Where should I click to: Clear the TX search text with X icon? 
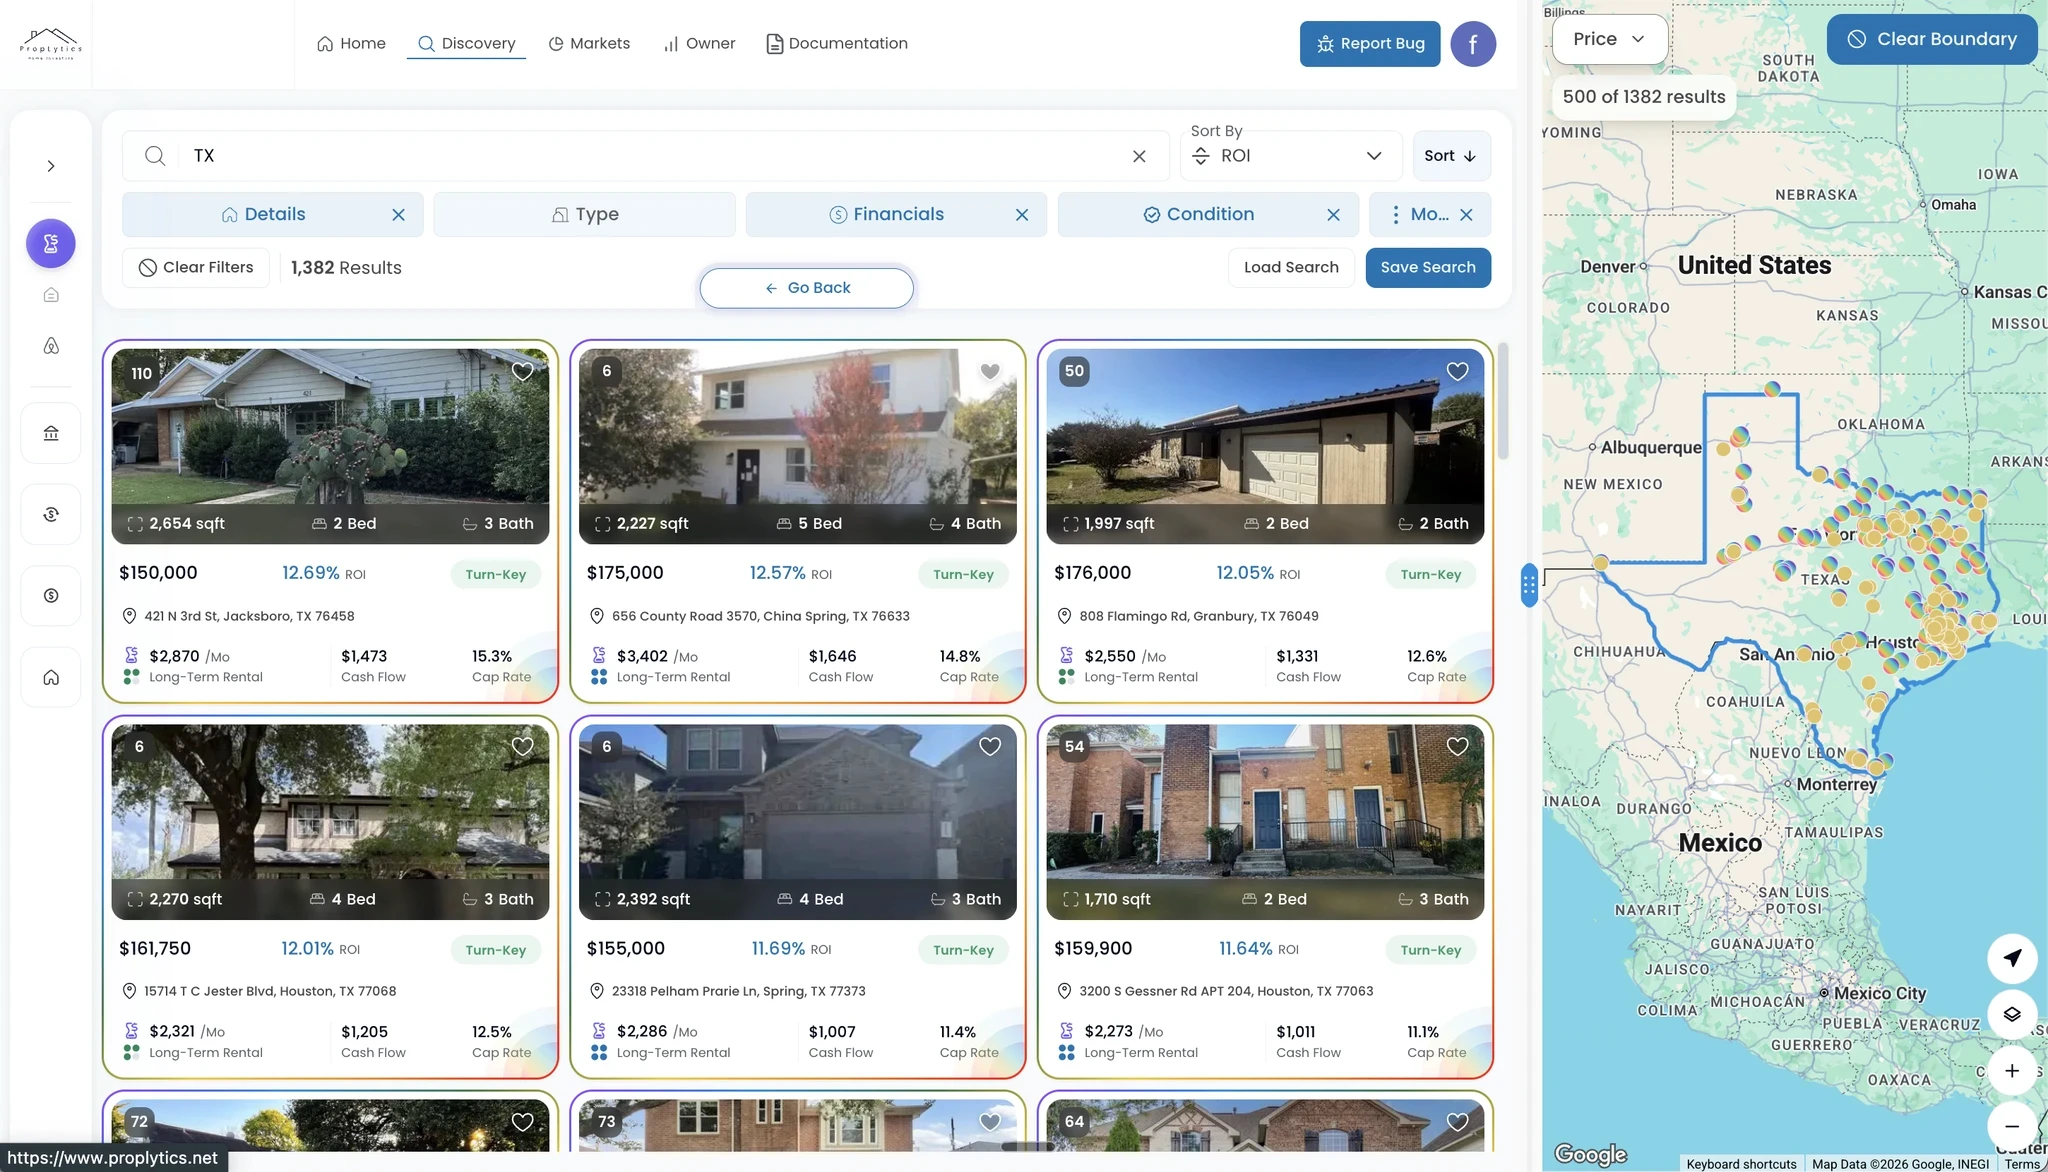tap(1139, 156)
